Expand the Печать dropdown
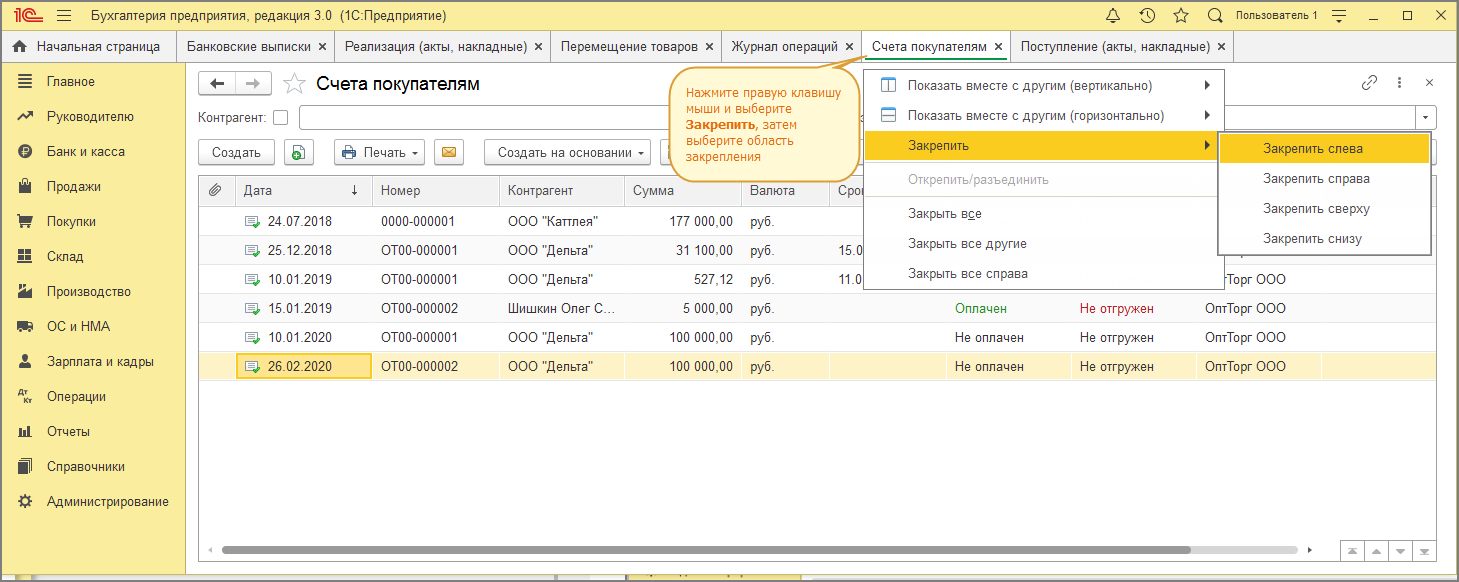The height and width of the screenshot is (582, 1459). click(x=379, y=152)
